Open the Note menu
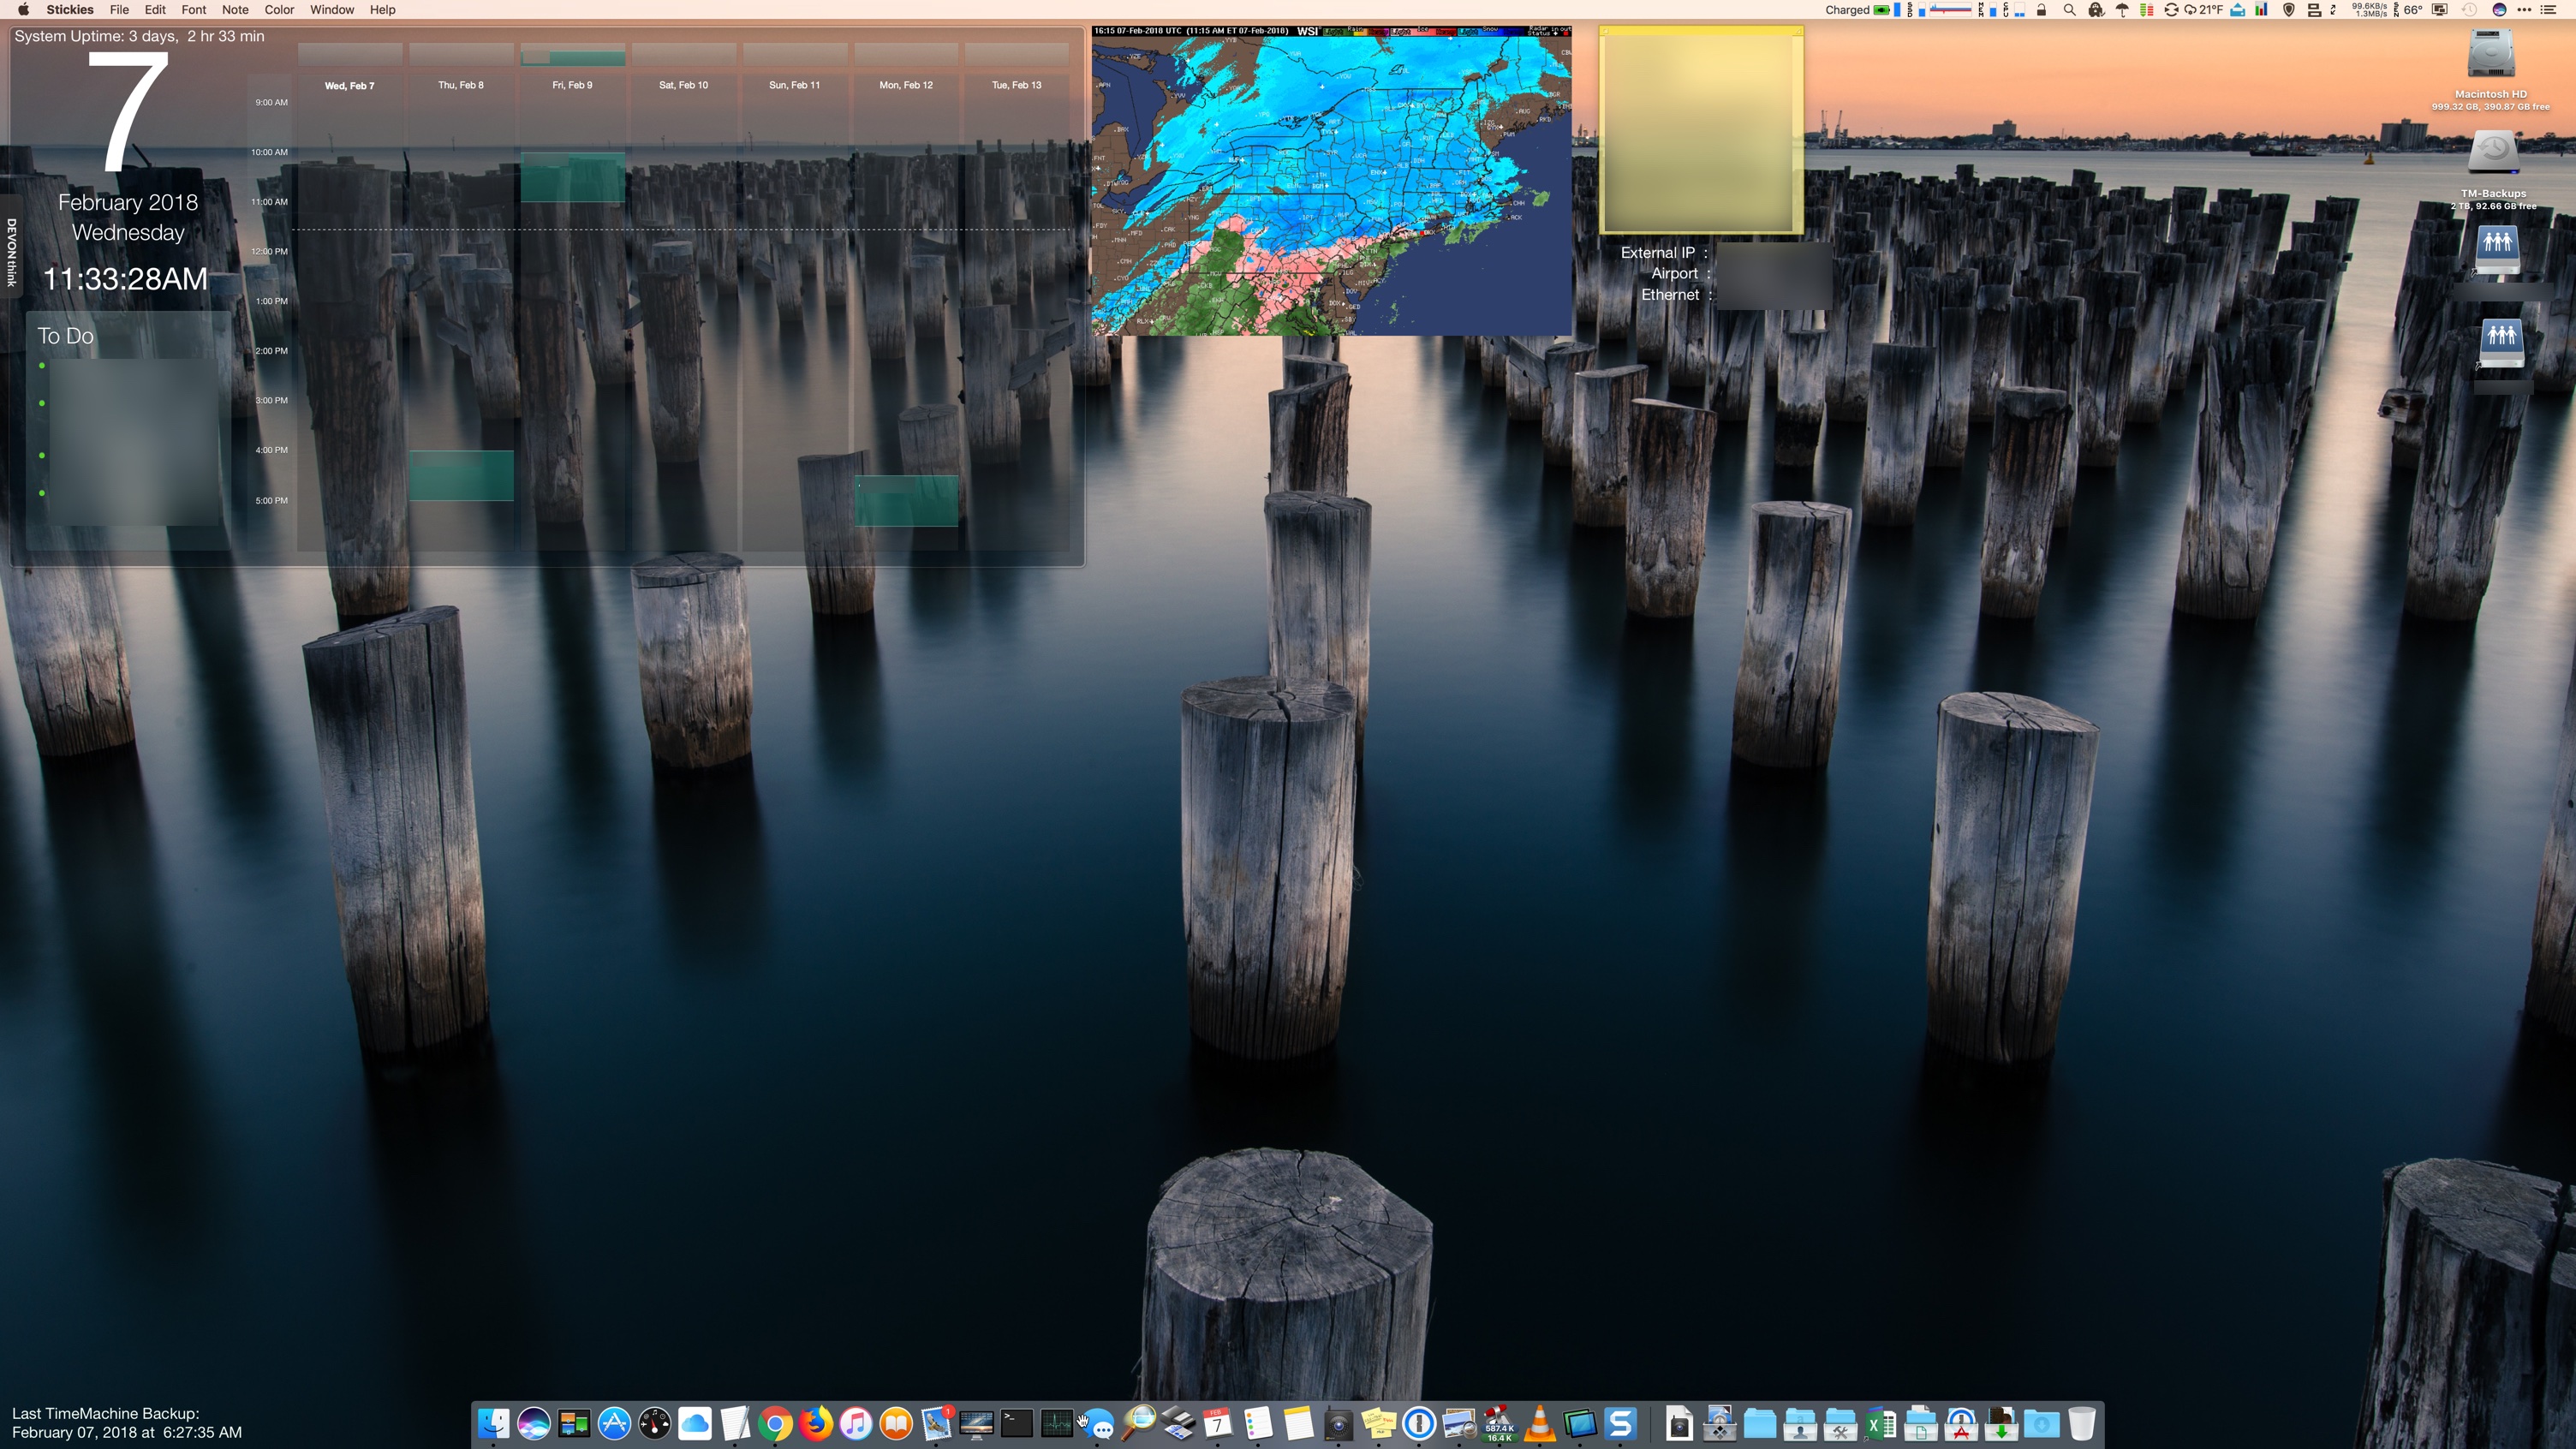The image size is (2576, 1449). pyautogui.click(x=235, y=10)
